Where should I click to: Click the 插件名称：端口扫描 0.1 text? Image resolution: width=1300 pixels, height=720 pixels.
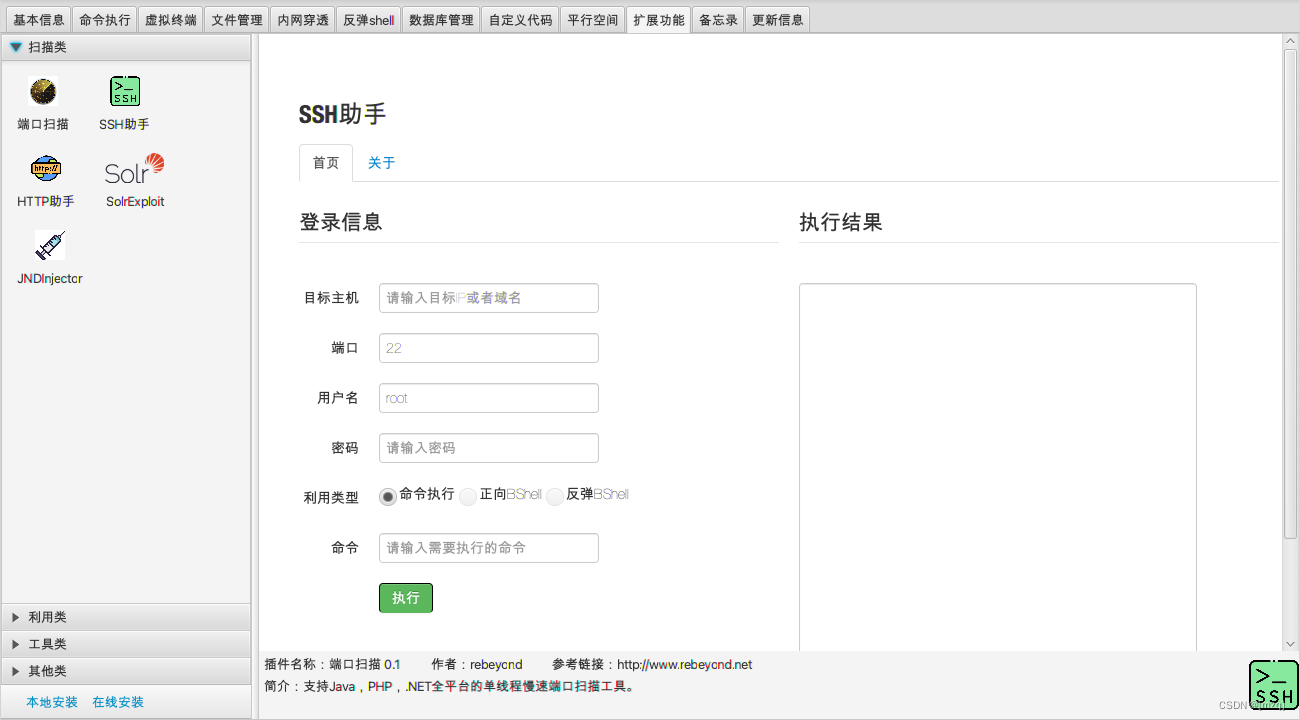click(x=332, y=665)
